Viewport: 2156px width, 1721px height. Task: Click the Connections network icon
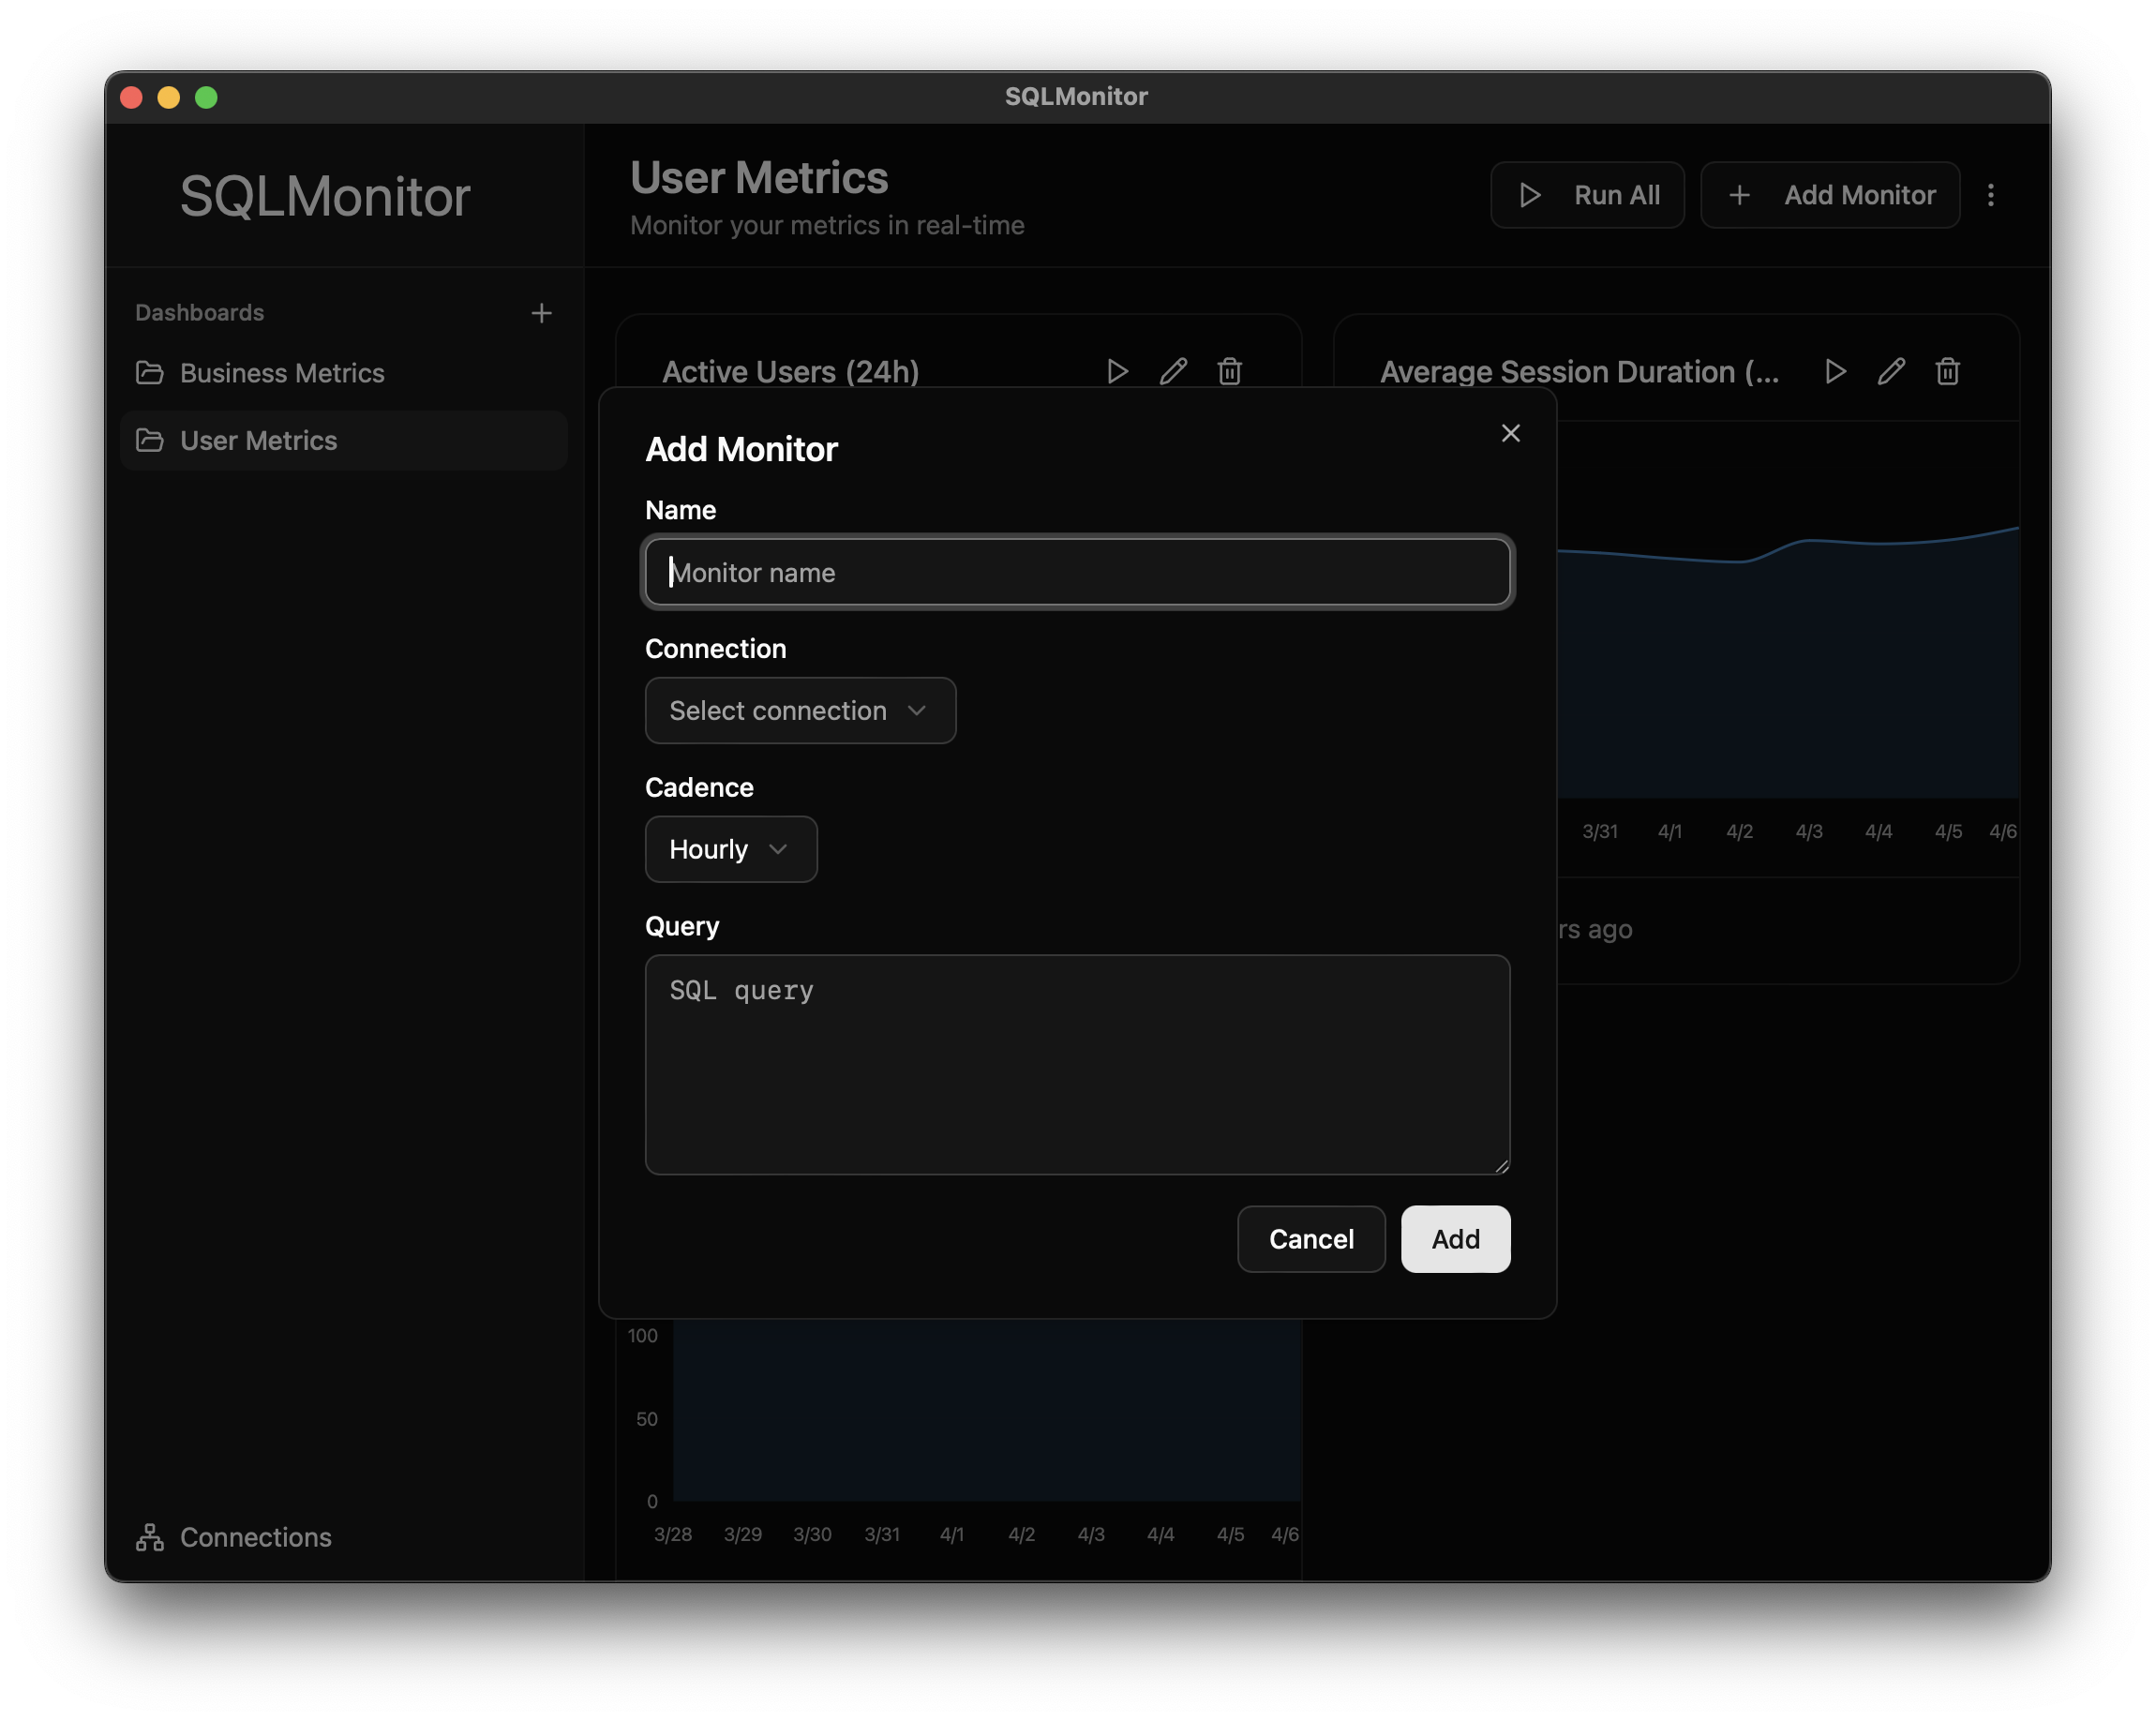[x=150, y=1537]
